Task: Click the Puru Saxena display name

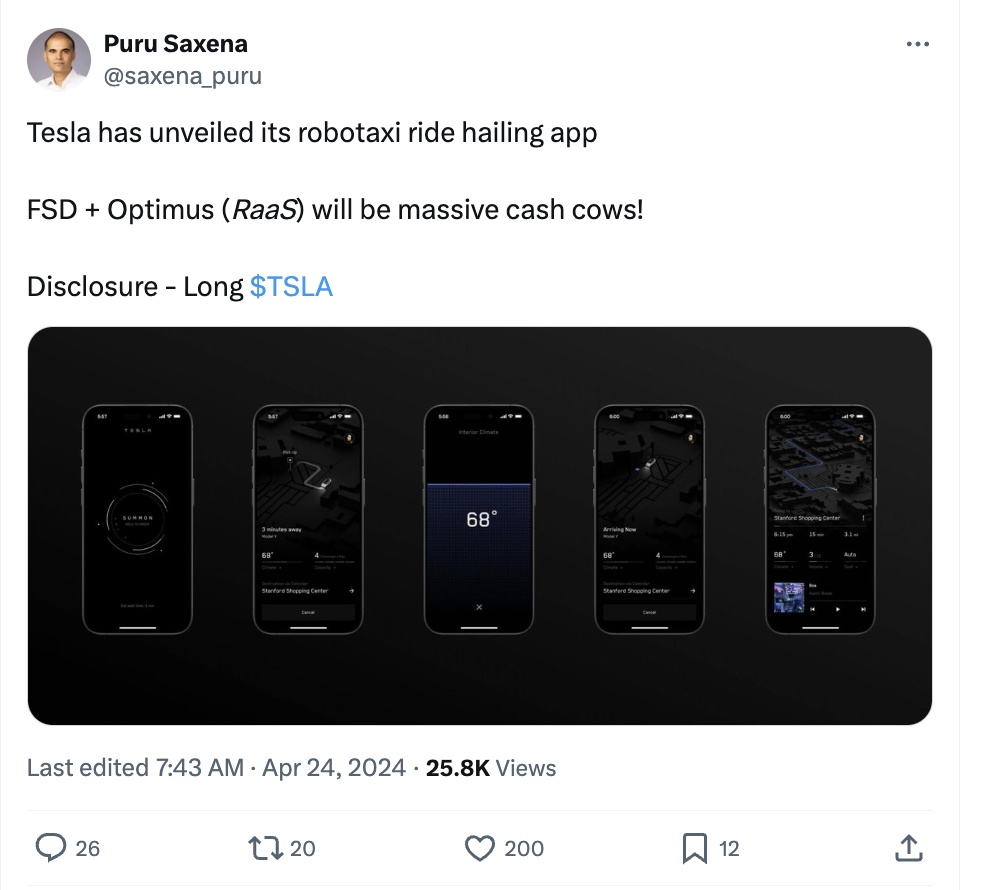Action: coord(175,44)
